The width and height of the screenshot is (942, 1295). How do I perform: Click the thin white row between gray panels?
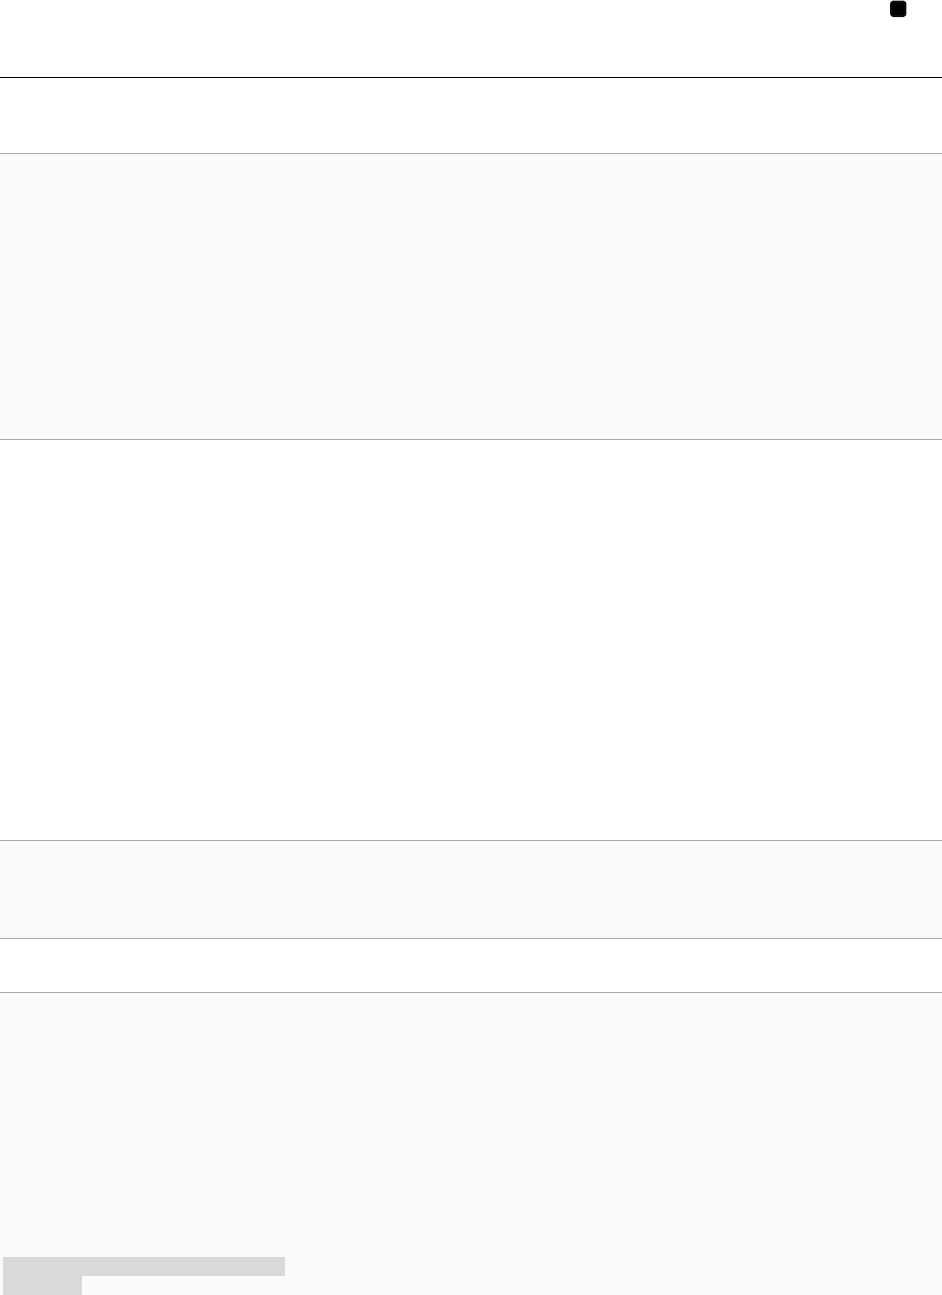click(x=471, y=965)
